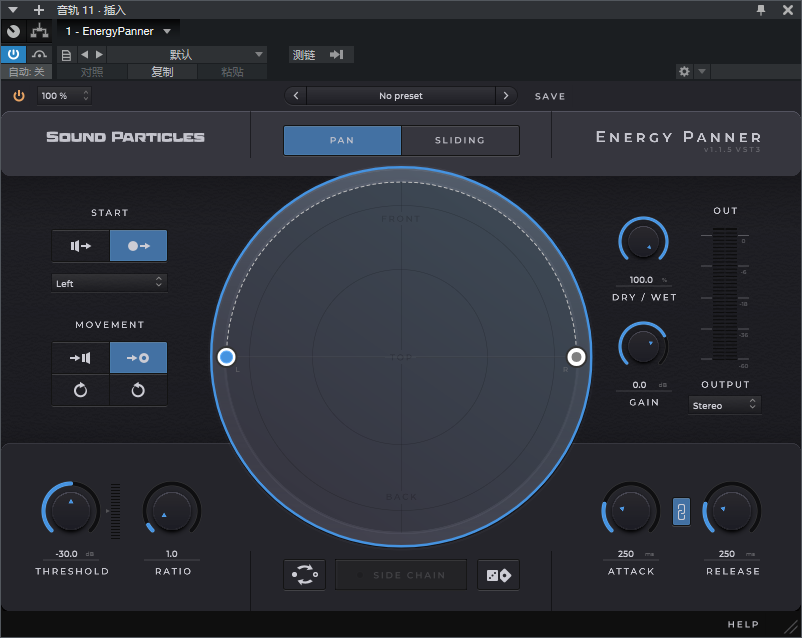This screenshot has width=802, height=638.
Task: Toggle the orange plugin power button
Action: [19, 96]
